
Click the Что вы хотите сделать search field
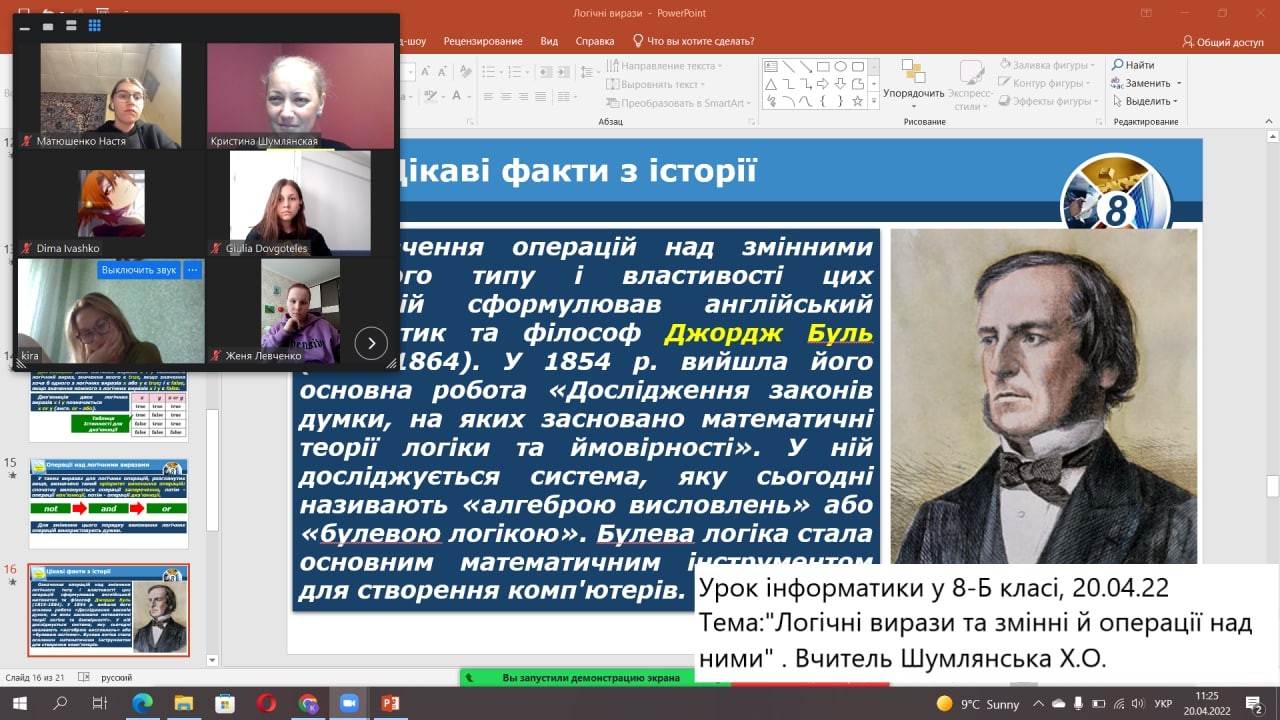[700, 42]
